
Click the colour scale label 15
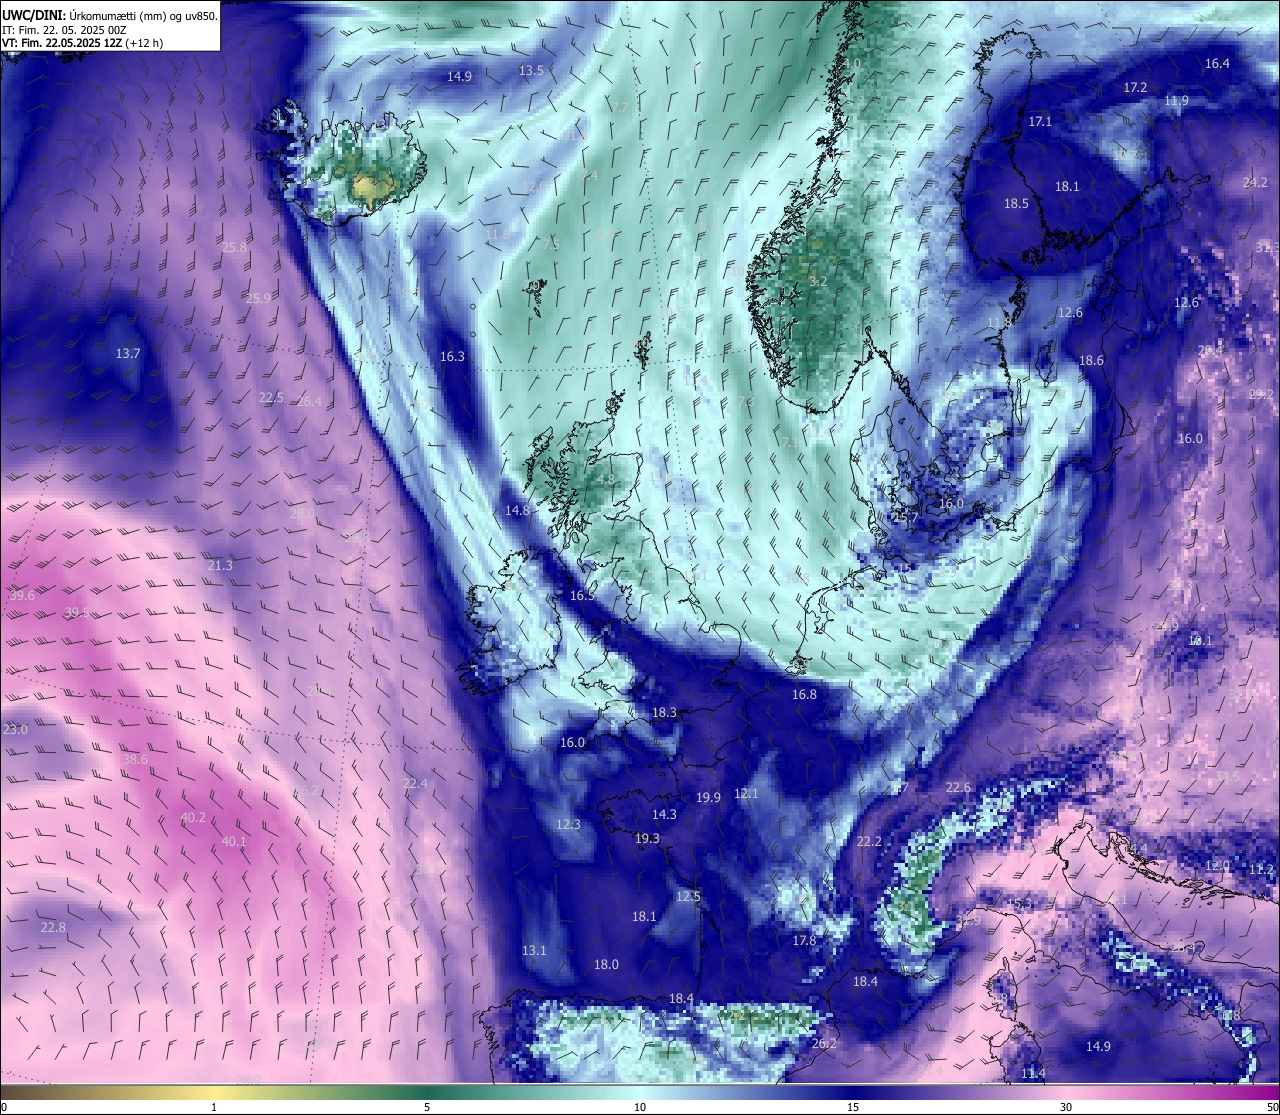coord(853,1107)
